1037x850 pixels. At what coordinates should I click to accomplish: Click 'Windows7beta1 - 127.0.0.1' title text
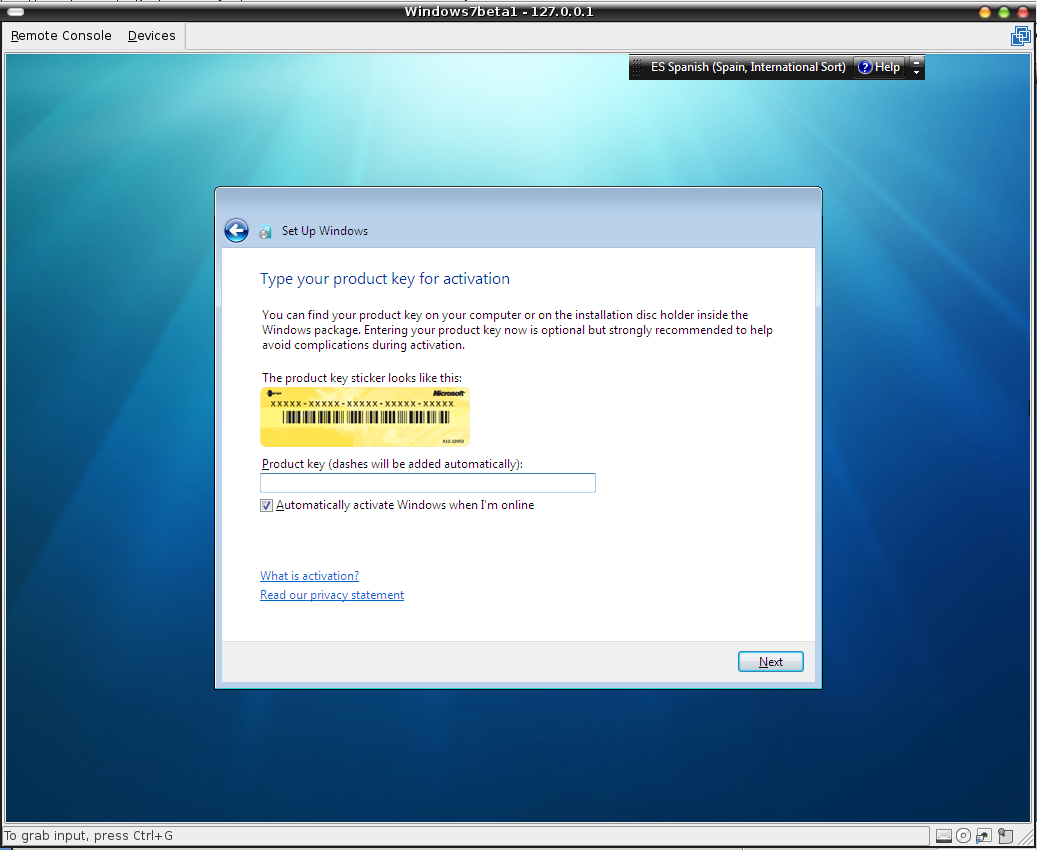[x=499, y=12]
